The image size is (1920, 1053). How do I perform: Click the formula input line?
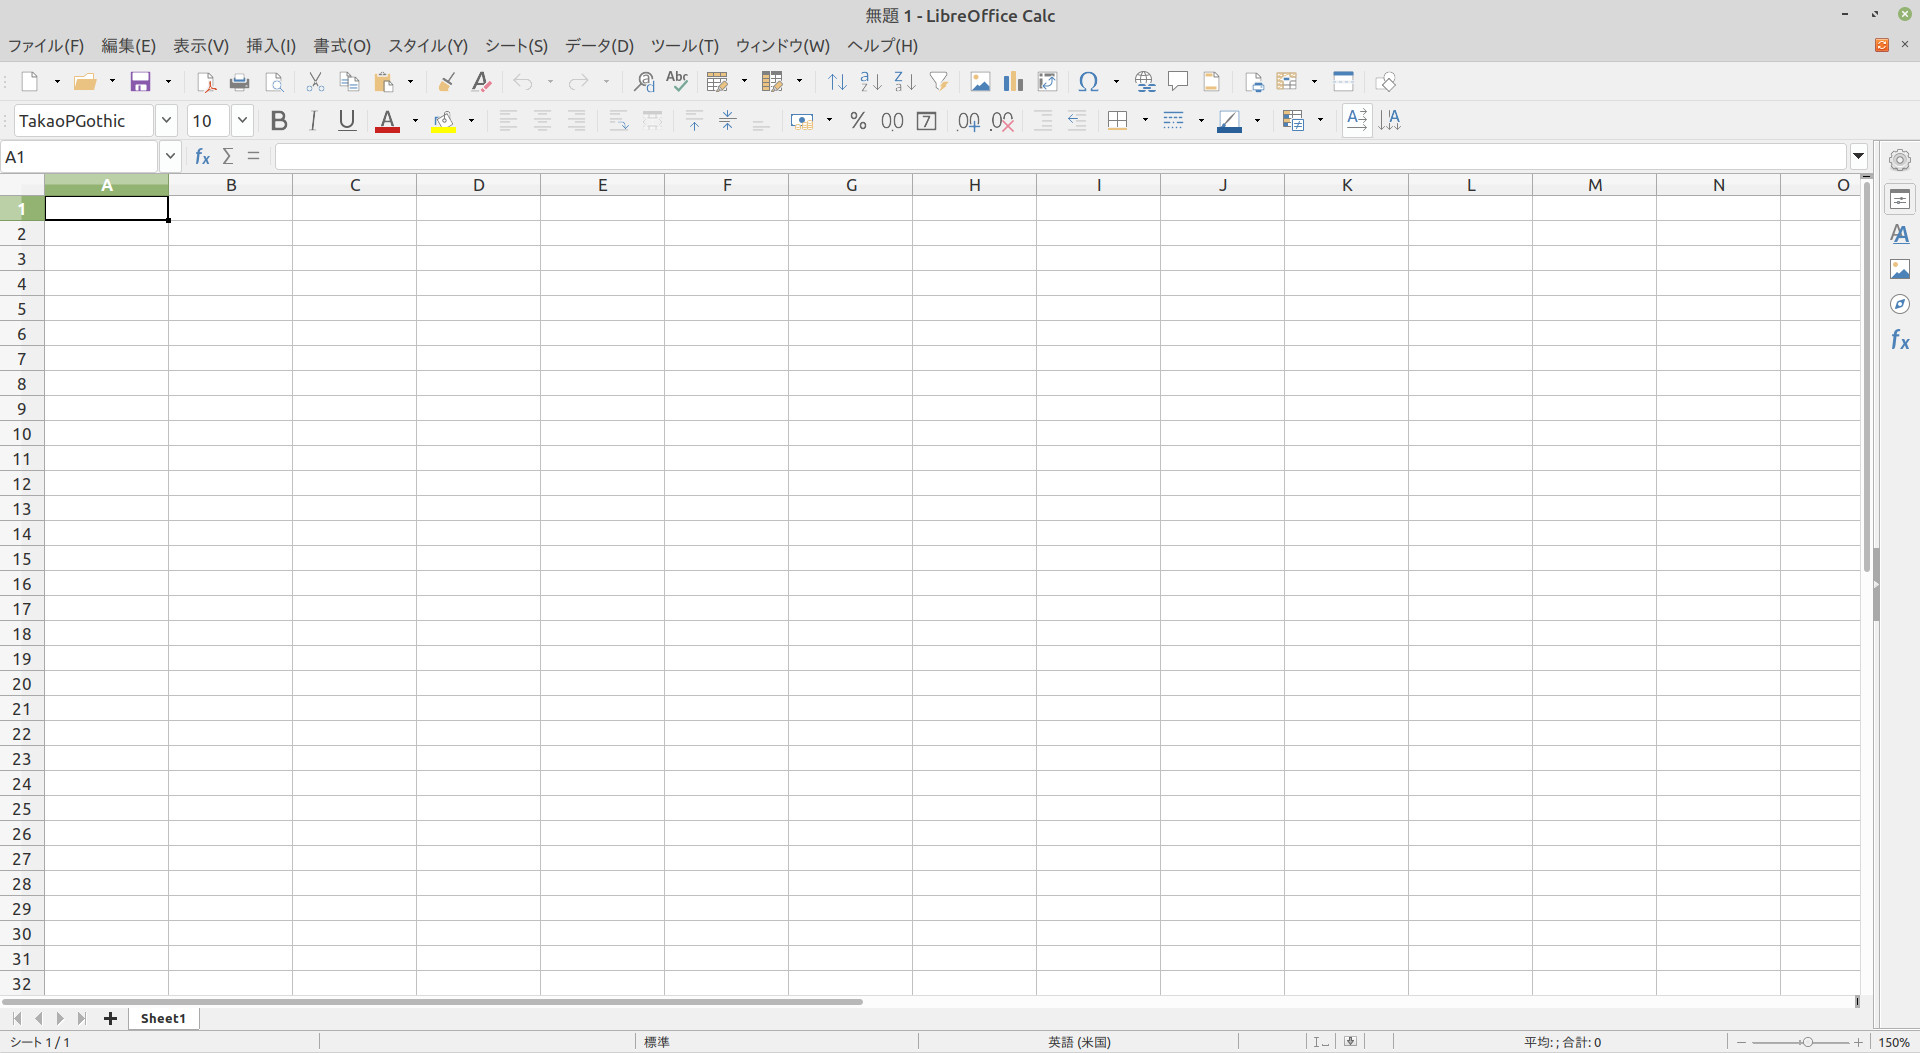click(1060, 157)
